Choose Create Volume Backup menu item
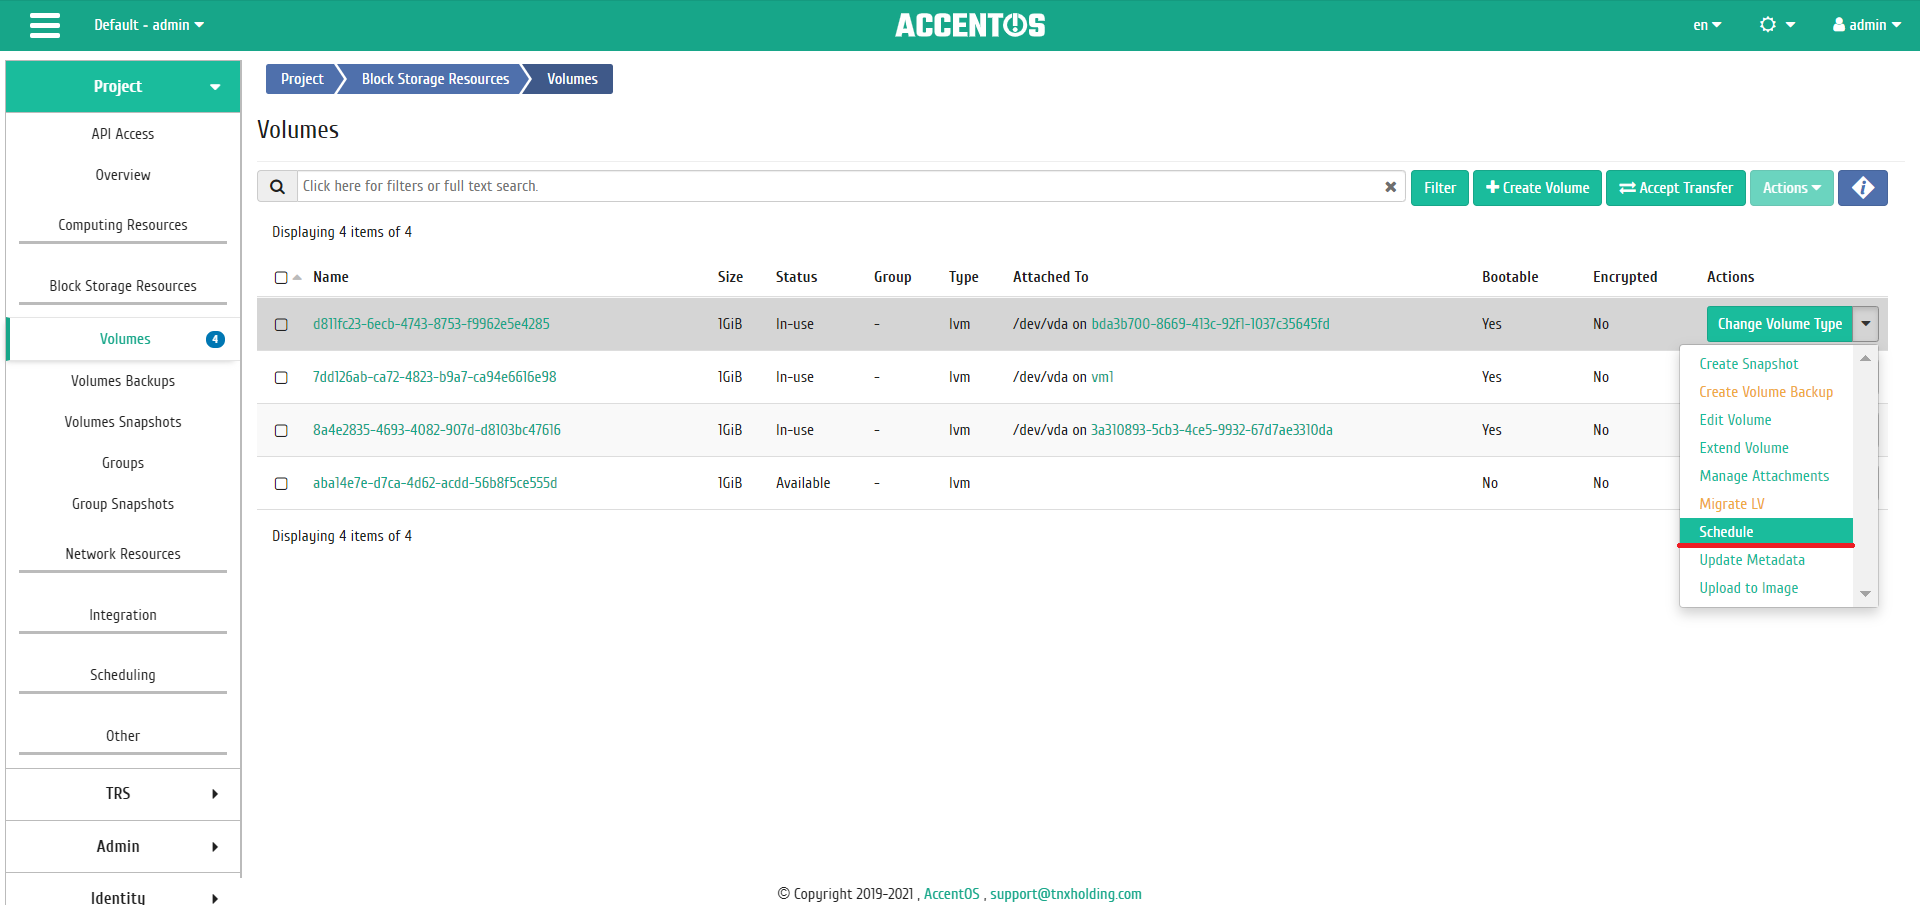1920x905 pixels. click(1766, 392)
